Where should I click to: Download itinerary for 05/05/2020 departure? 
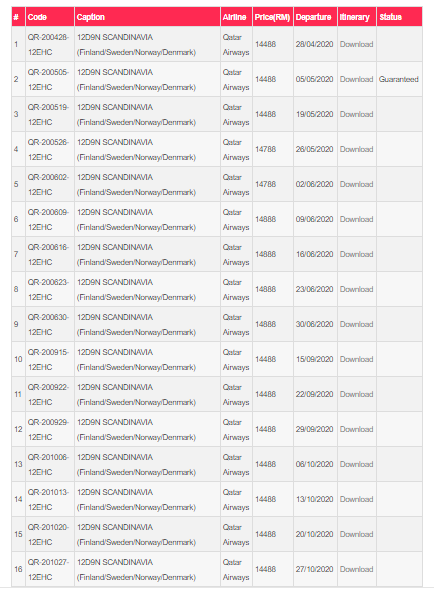coord(356,79)
